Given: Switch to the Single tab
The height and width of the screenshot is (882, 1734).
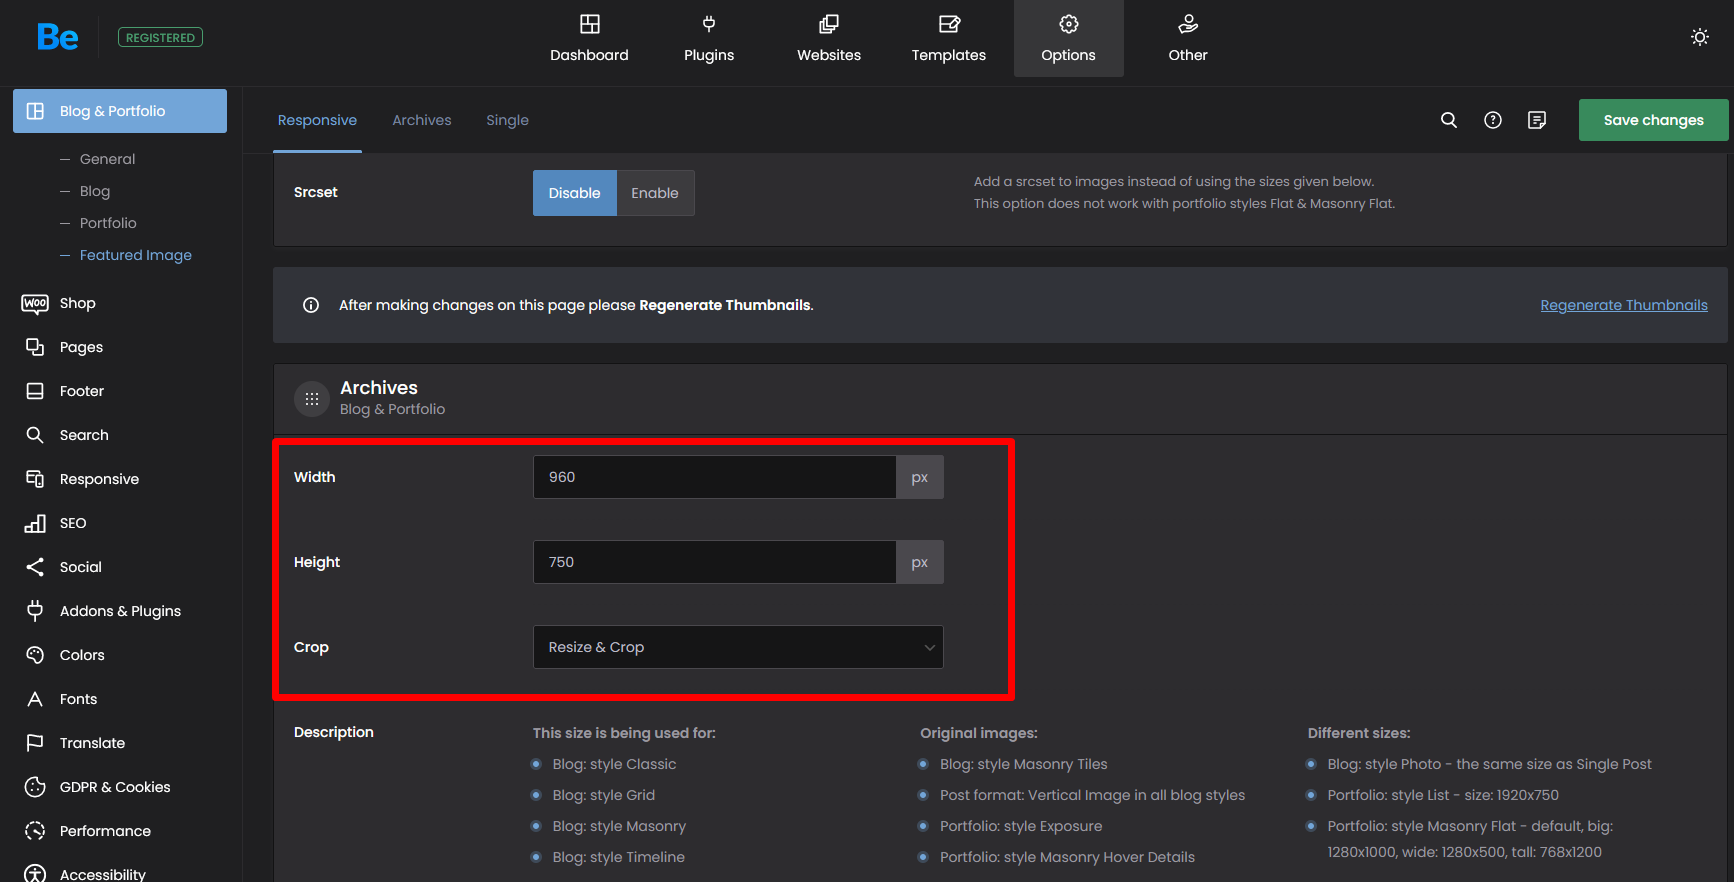Looking at the screenshot, I should pos(507,120).
